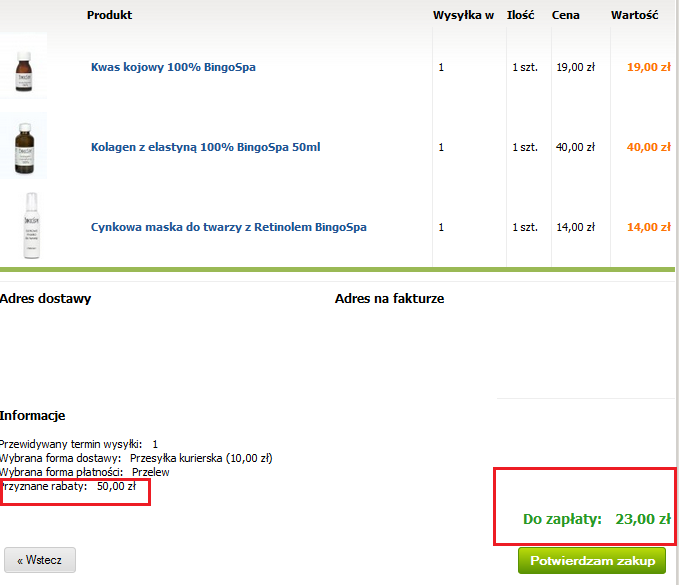
Task: Click the Przyznane rabaty 50,00 zł line
Action: pyautogui.click(x=68, y=486)
